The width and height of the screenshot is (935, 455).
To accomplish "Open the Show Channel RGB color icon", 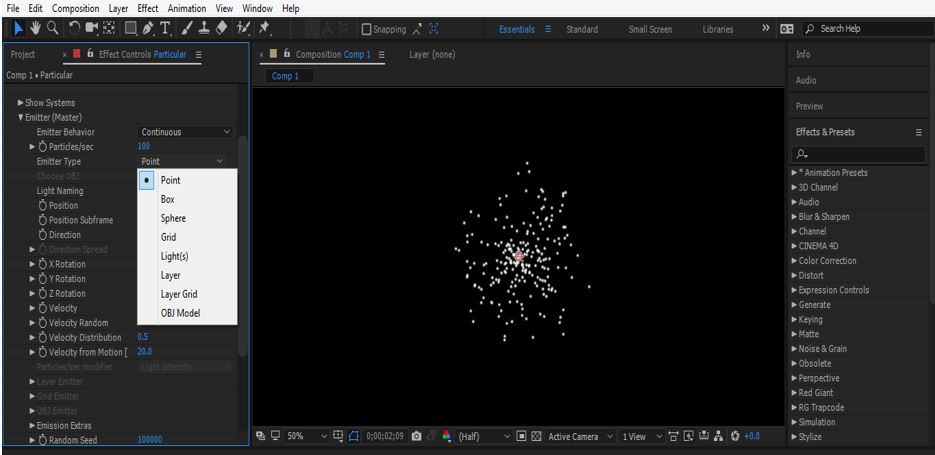I will click(x=447, y=437).
